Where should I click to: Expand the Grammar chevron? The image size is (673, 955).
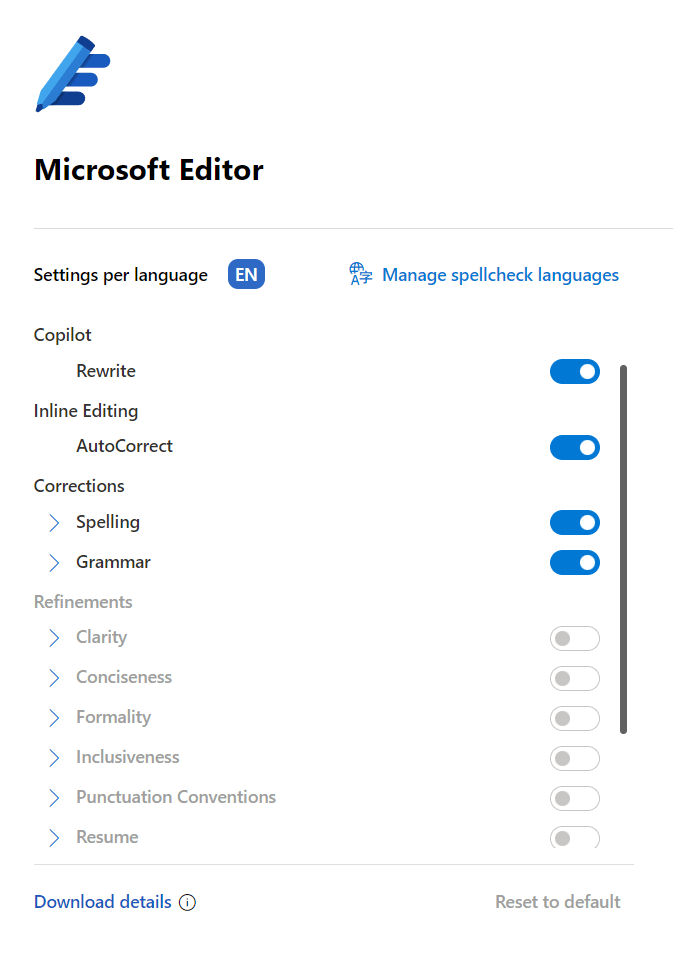pyautogui.click(x=54, y=563)
